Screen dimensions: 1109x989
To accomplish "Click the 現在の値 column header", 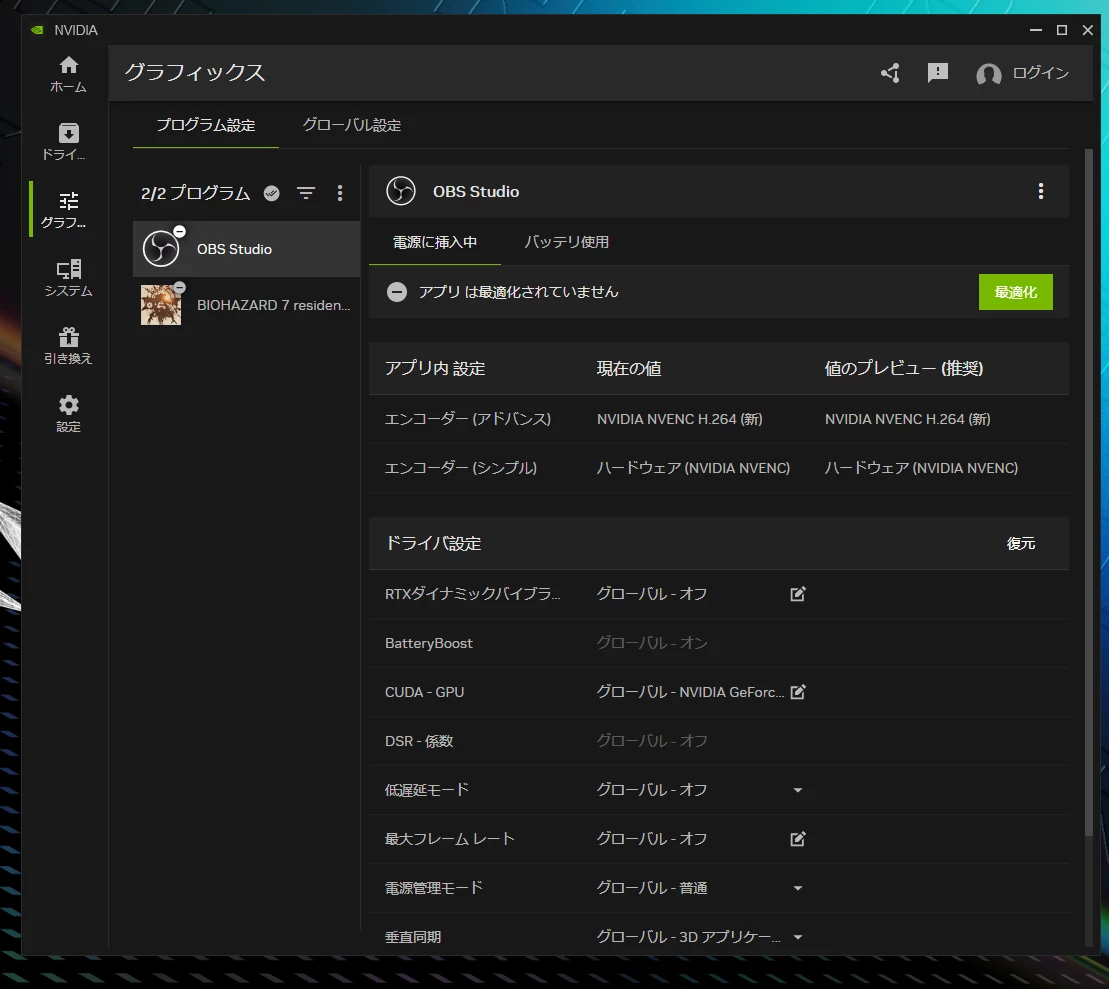I will tap(628, 368).
